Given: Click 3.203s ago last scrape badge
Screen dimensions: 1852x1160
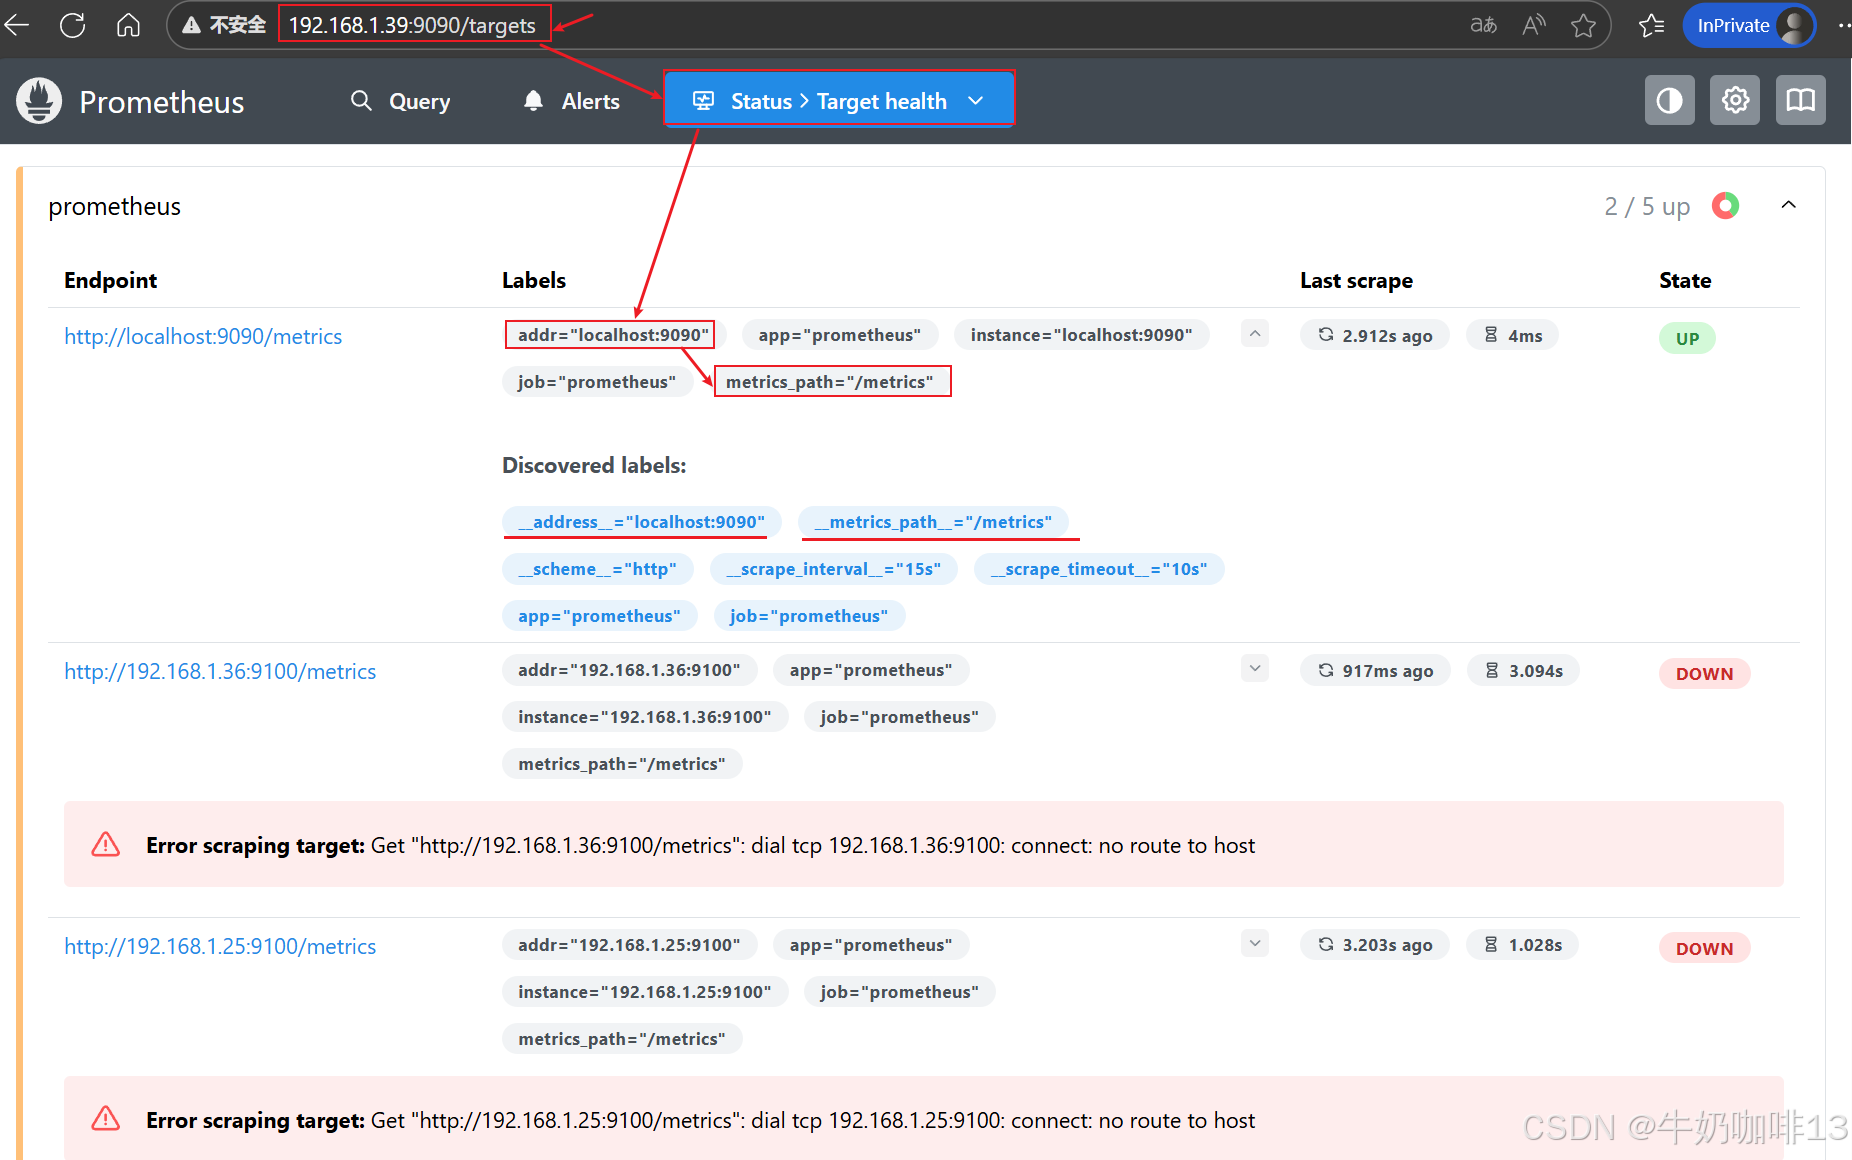Looking at the screenshot, I should [1375, 945].
